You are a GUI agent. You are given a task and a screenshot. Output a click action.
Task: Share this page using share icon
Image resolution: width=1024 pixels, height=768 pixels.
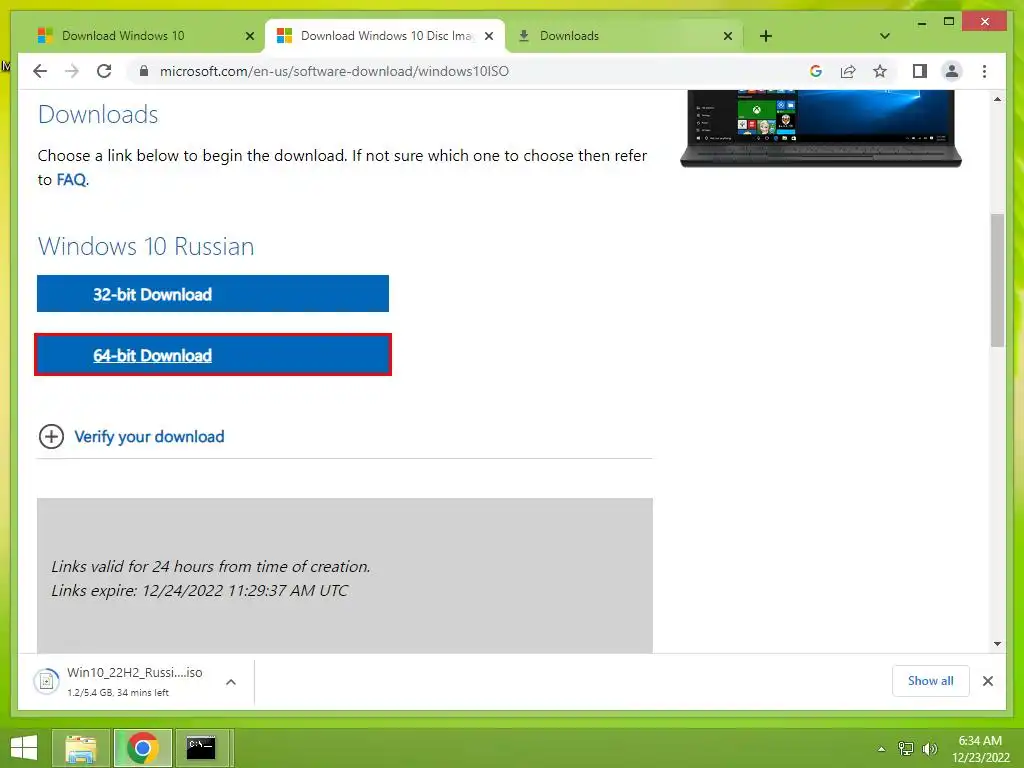(848, 71)
